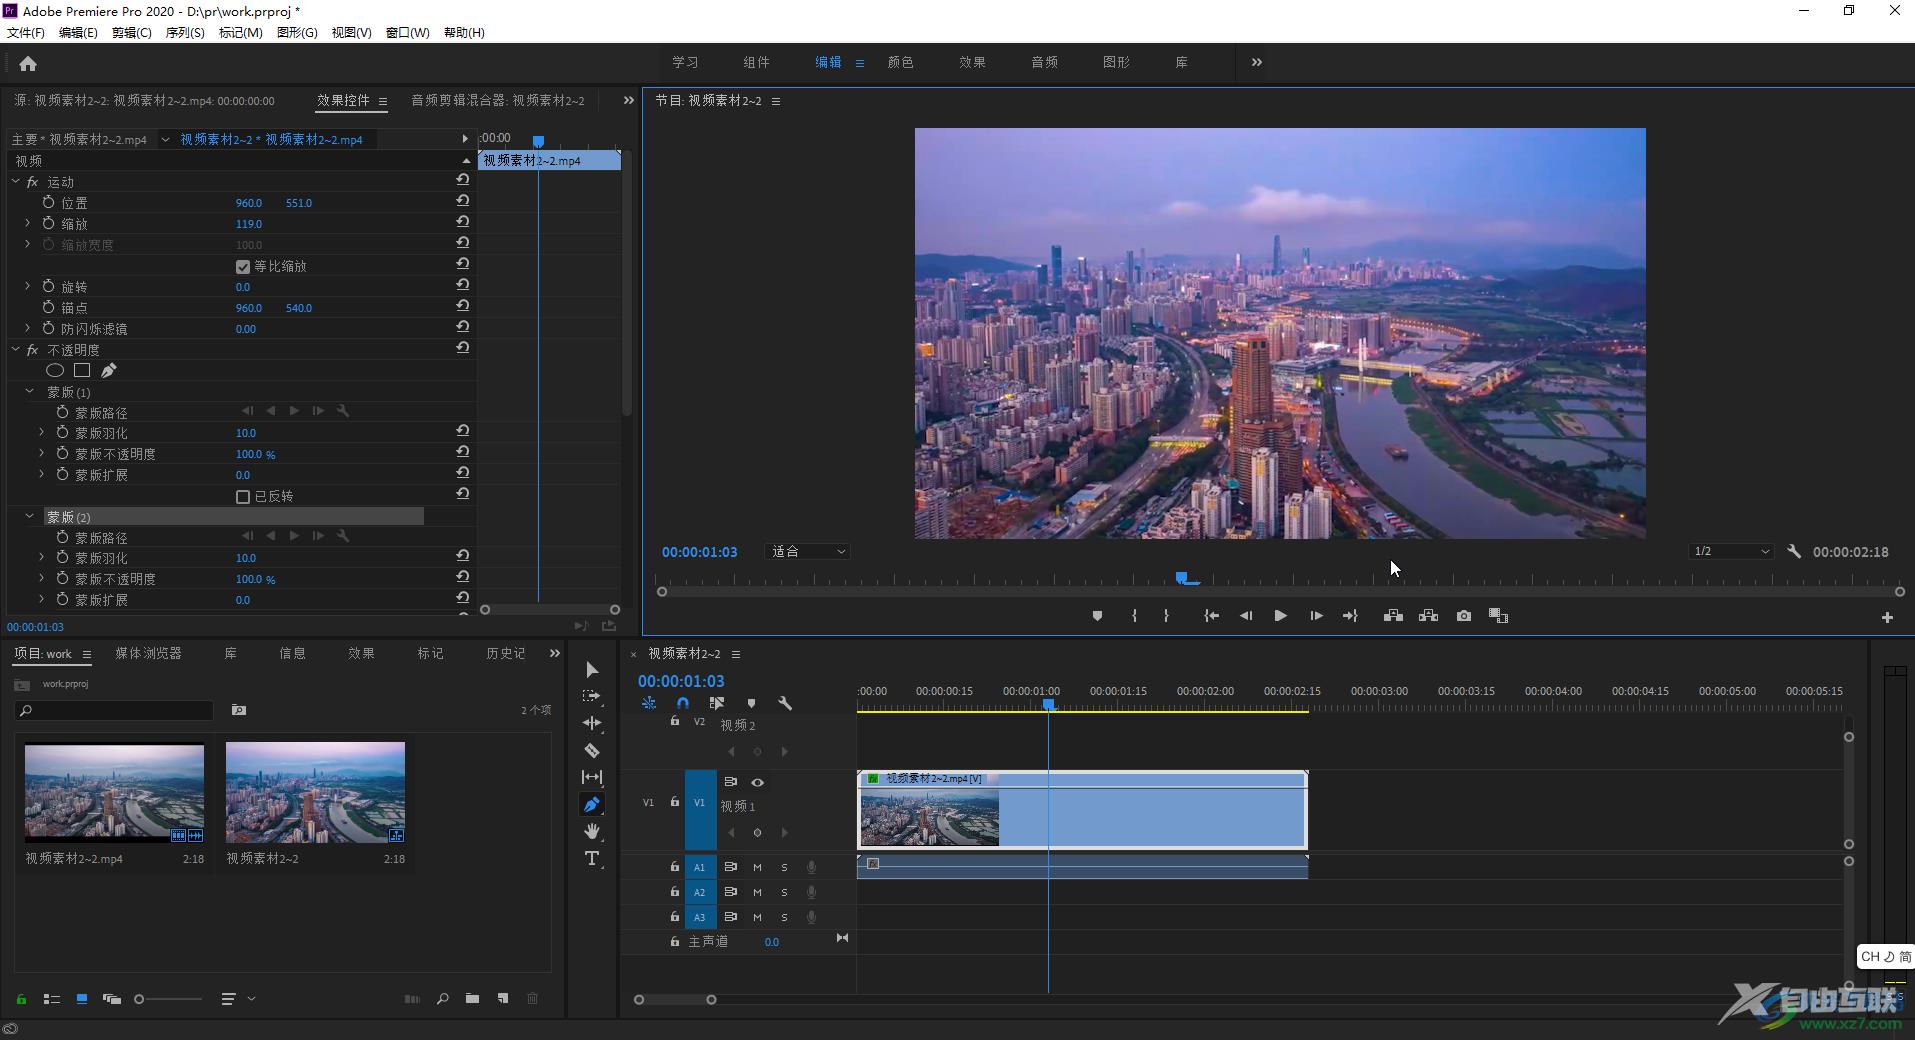Image resolution: width=1915 pixels, height=1040 pixels.
Task: Adjust project thumbnail size slider
Action: [x=140, y=998]
